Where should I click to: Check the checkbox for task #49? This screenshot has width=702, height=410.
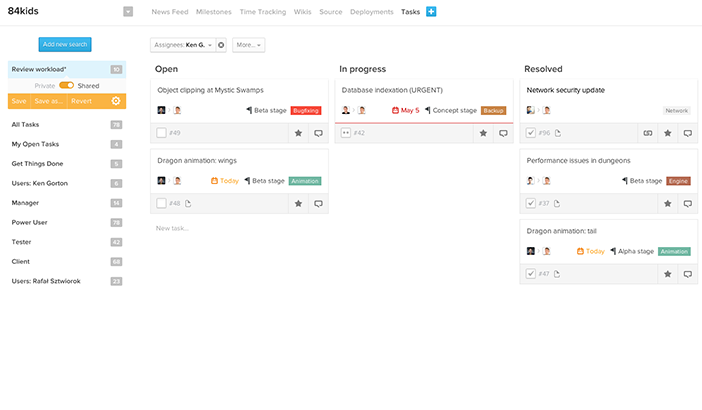pos(161,132)
